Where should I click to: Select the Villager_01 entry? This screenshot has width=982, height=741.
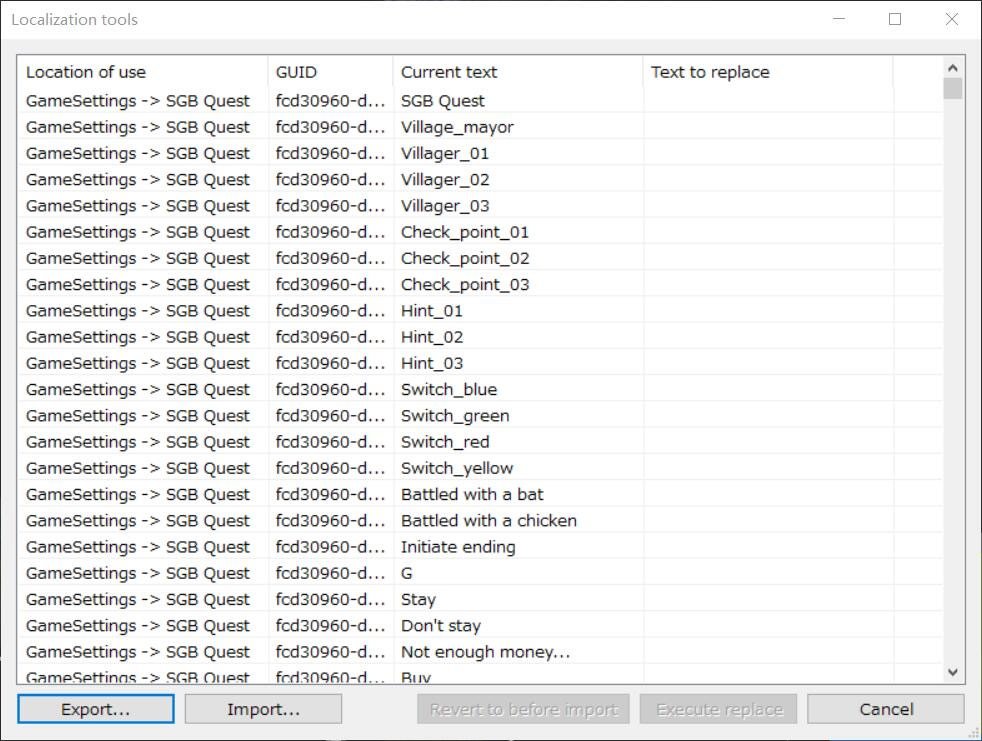pyautogui.click(x=480, y=153)
